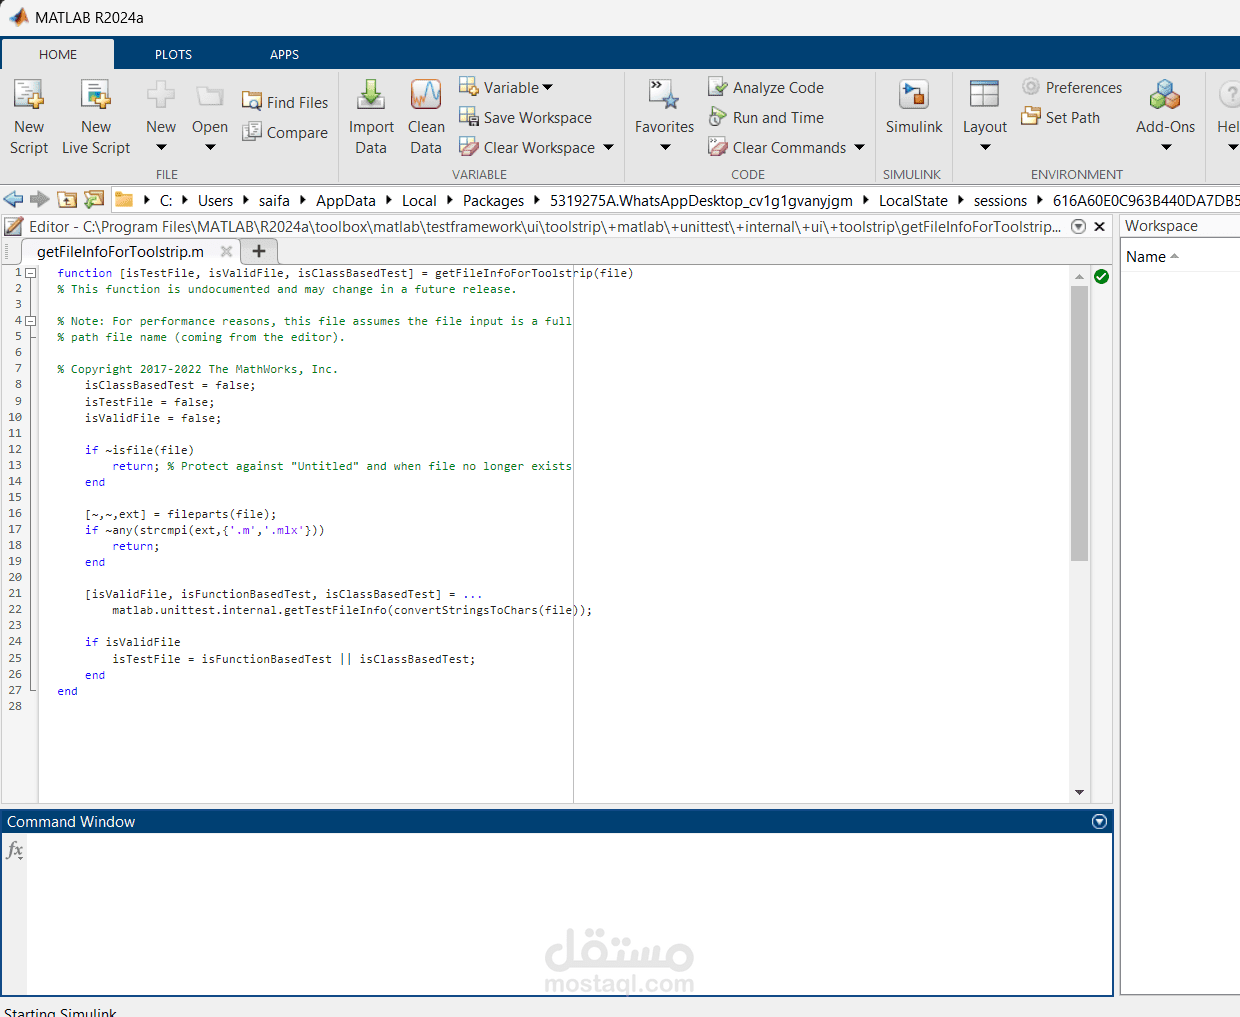The height and width of the screenshot is (1017, 1240).
Task: Open Add-Ons menu
Action: (1165, 118)
